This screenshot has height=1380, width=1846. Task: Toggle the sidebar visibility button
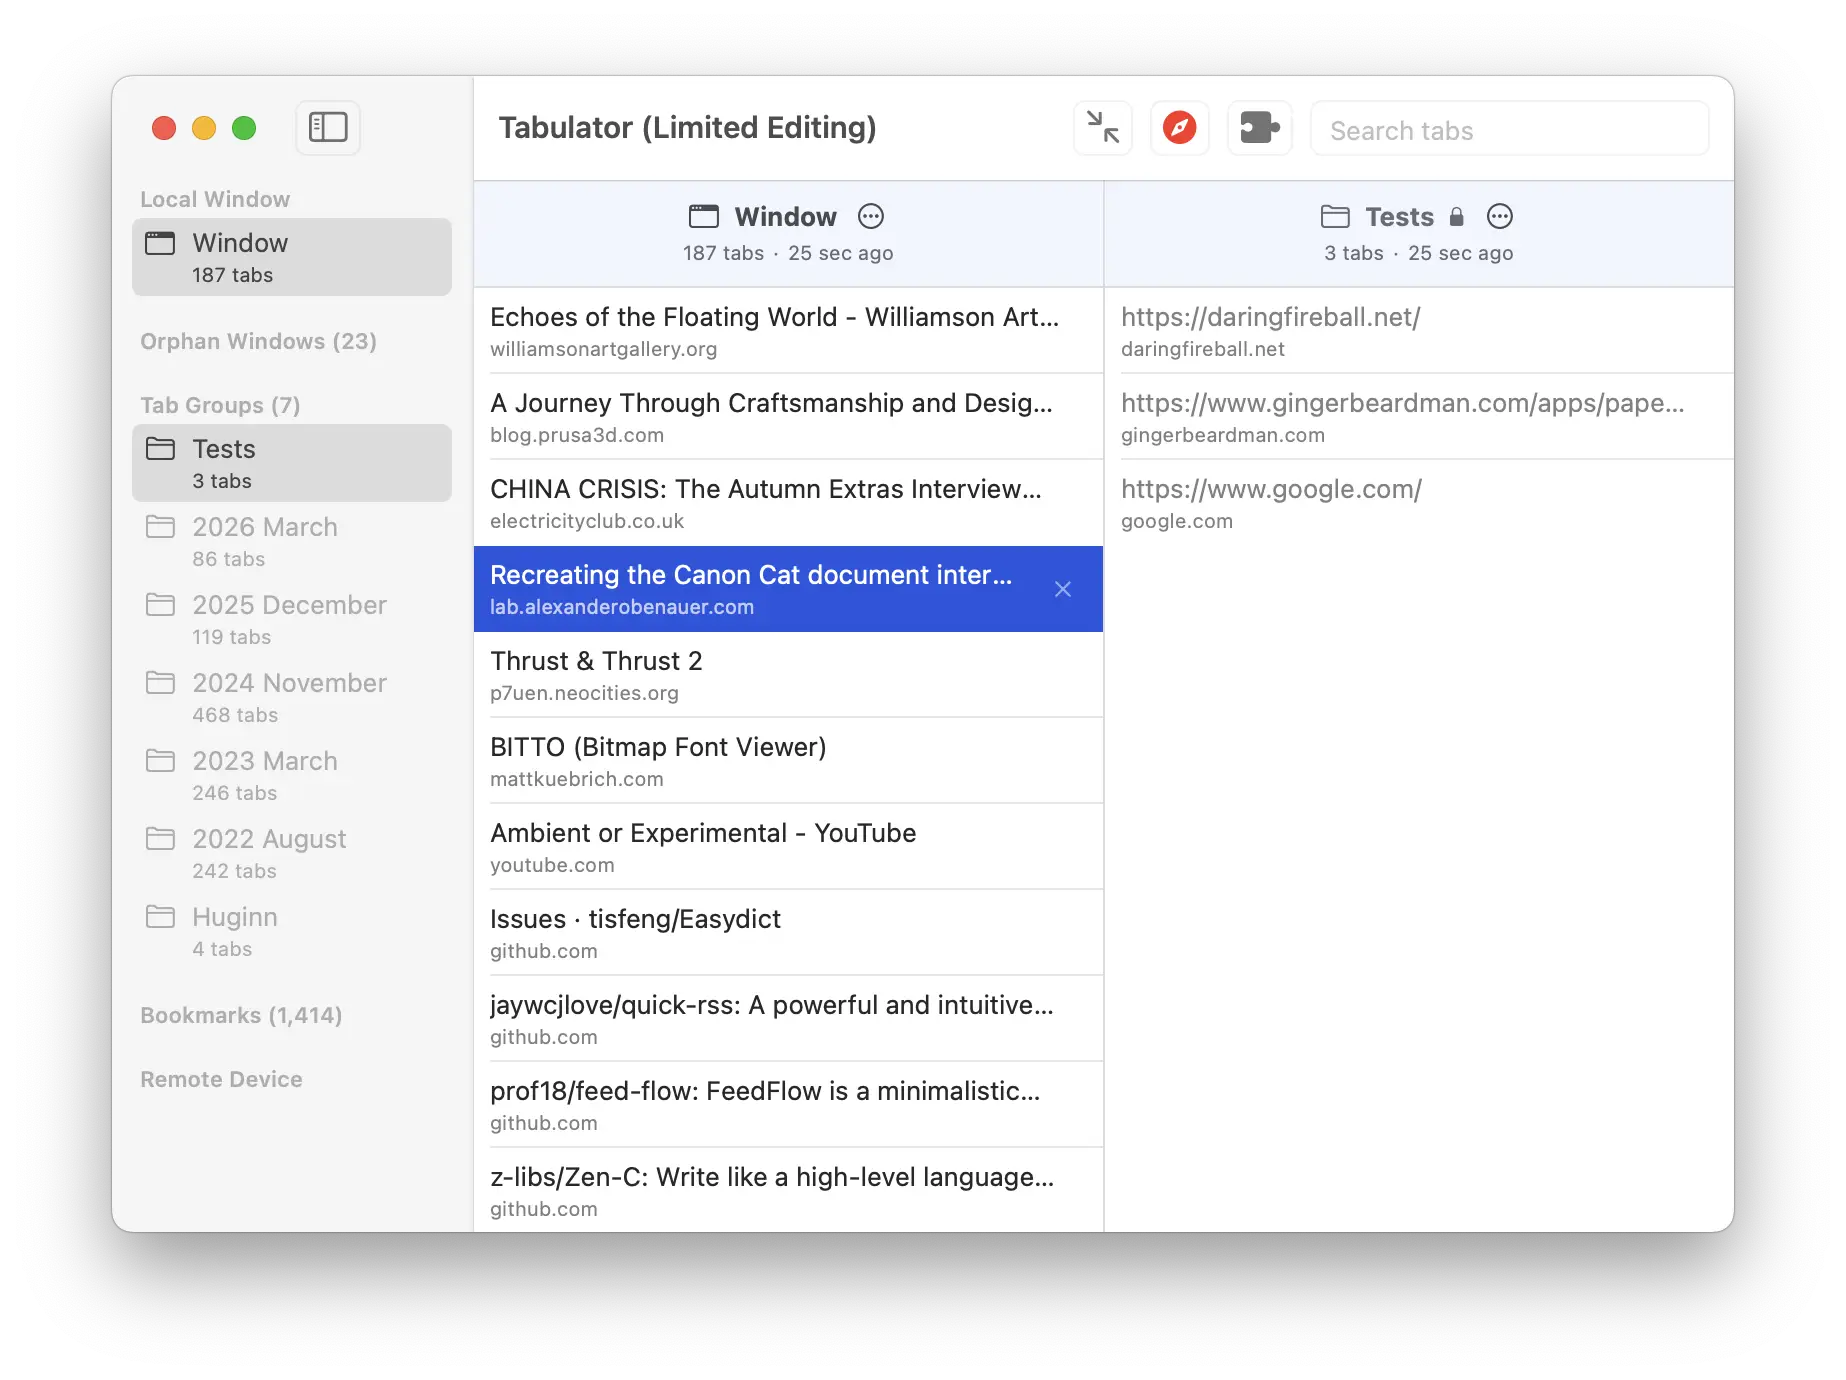point(327,128)
